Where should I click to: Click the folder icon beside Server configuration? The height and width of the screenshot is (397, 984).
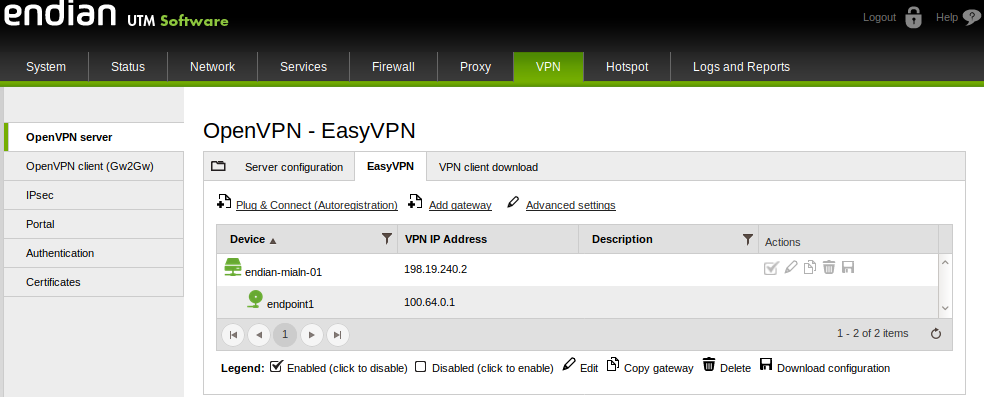[x=218, y=166]
